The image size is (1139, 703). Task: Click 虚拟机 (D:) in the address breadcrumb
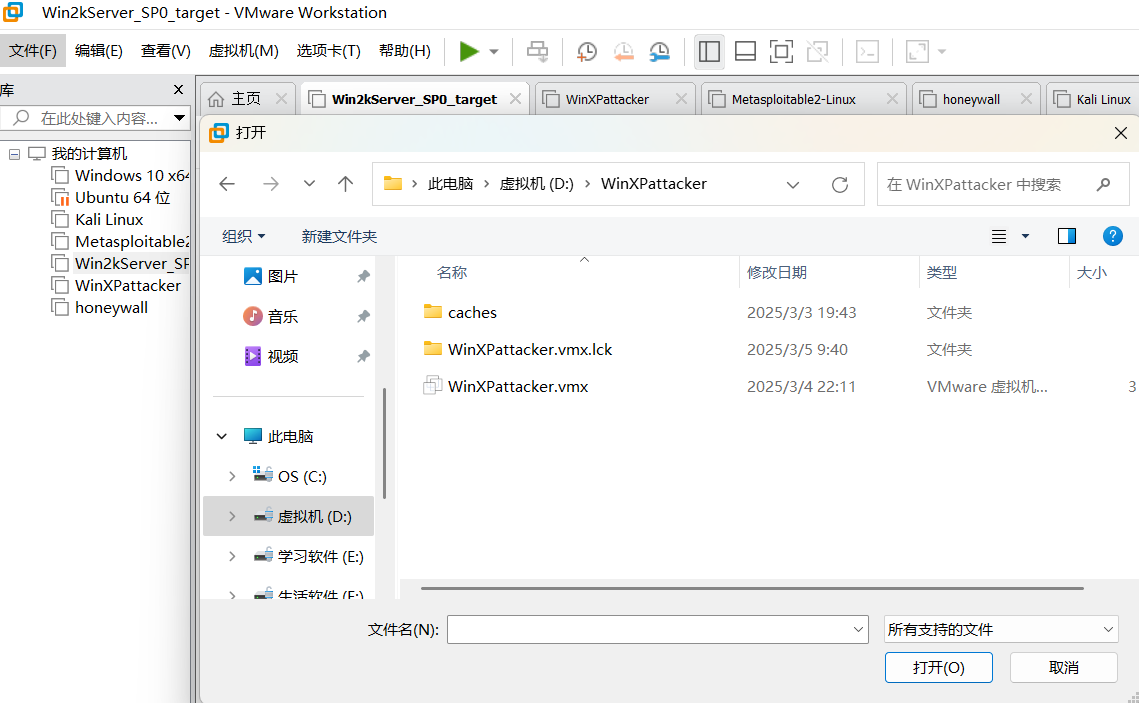tap(537, 184)
